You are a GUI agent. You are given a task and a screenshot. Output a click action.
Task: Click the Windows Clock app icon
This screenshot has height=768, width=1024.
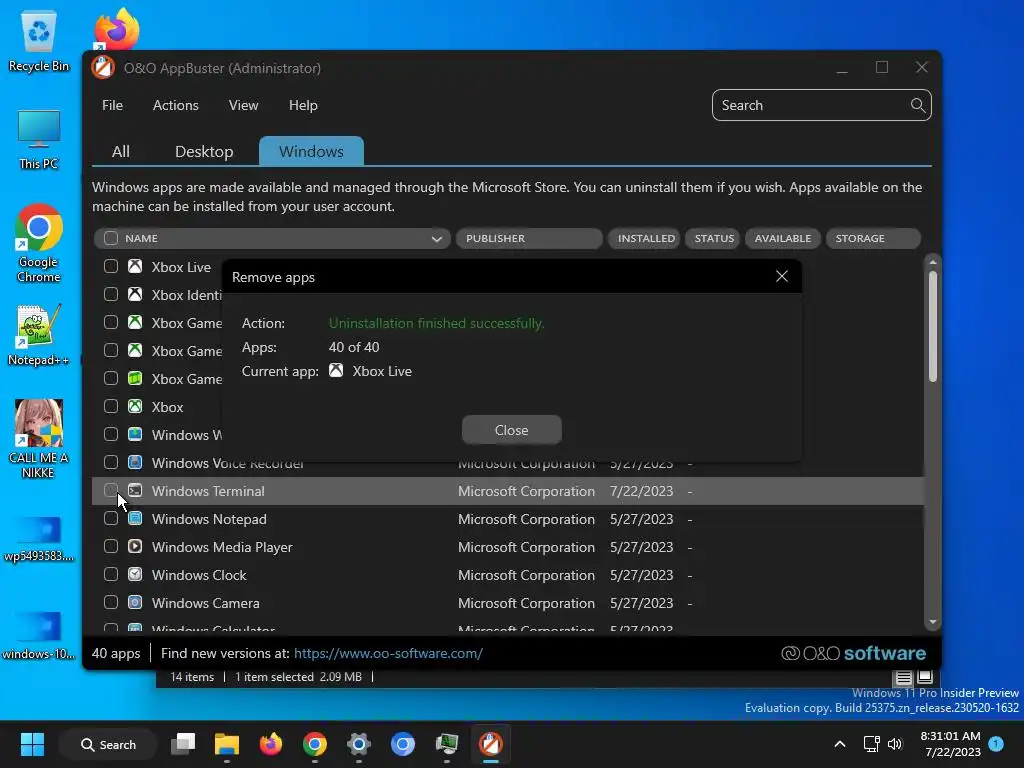pos(135,575)
